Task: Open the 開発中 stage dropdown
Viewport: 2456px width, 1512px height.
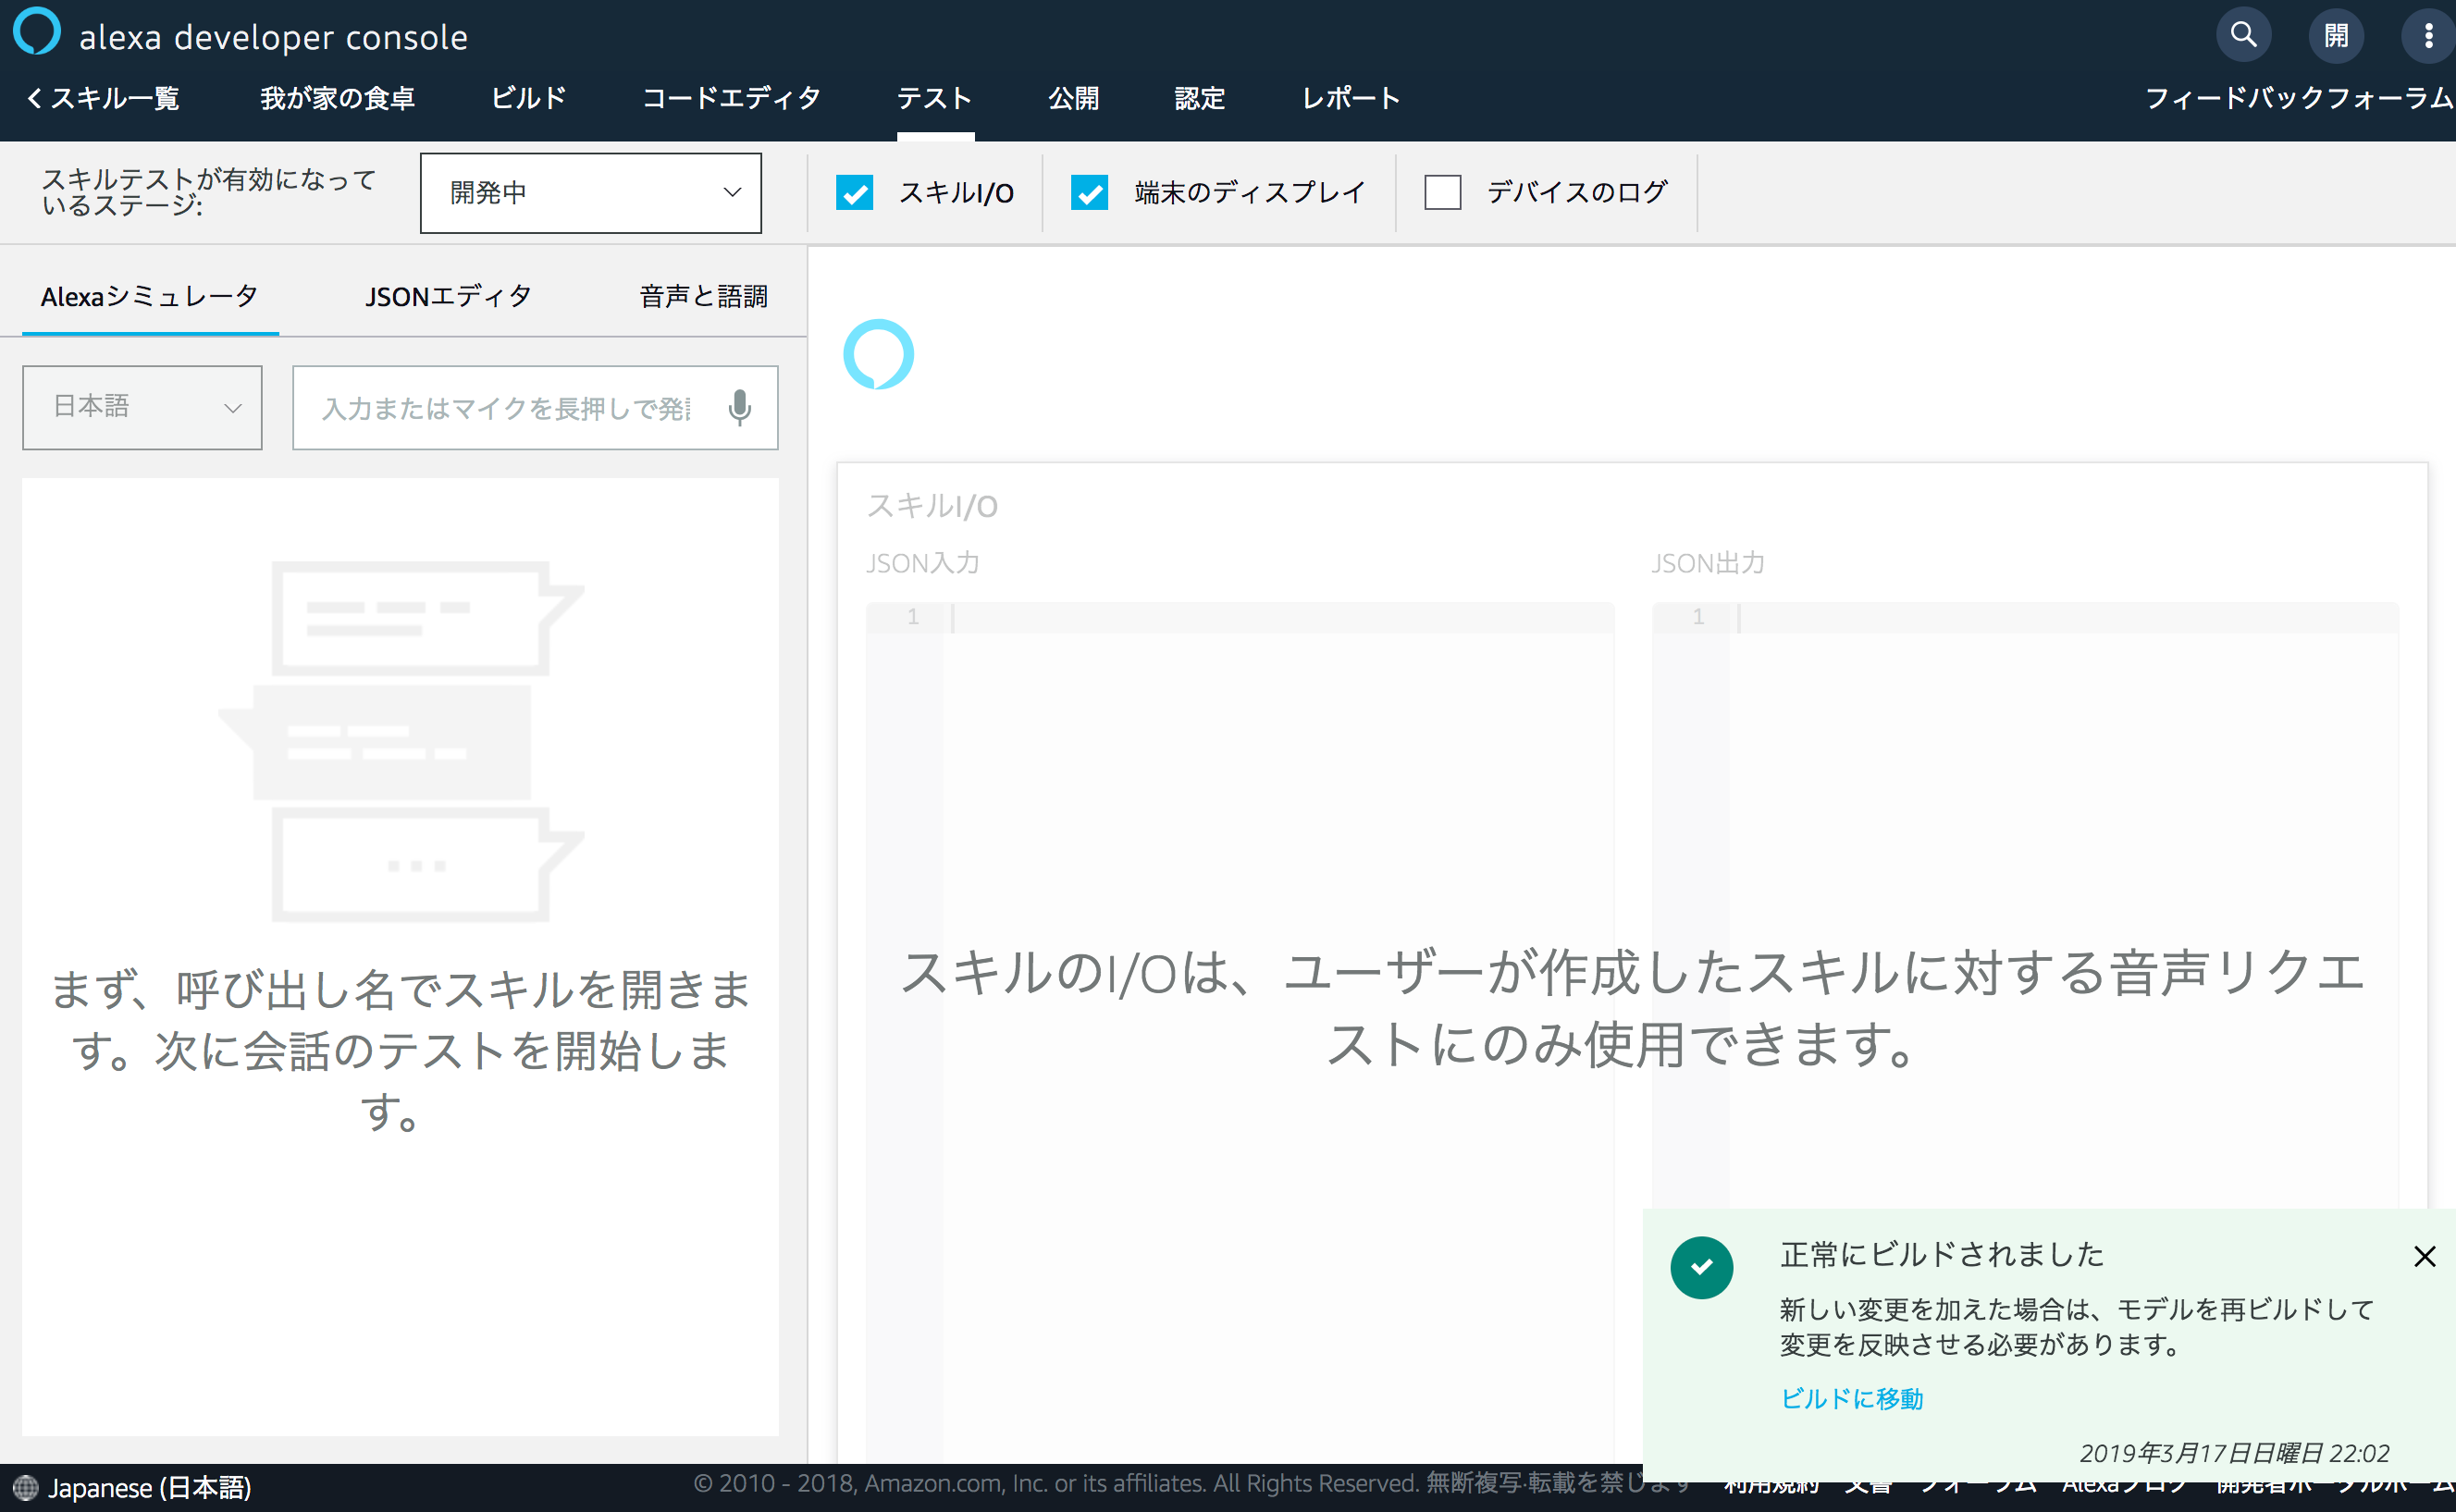Action: click(x=590, y=193)
